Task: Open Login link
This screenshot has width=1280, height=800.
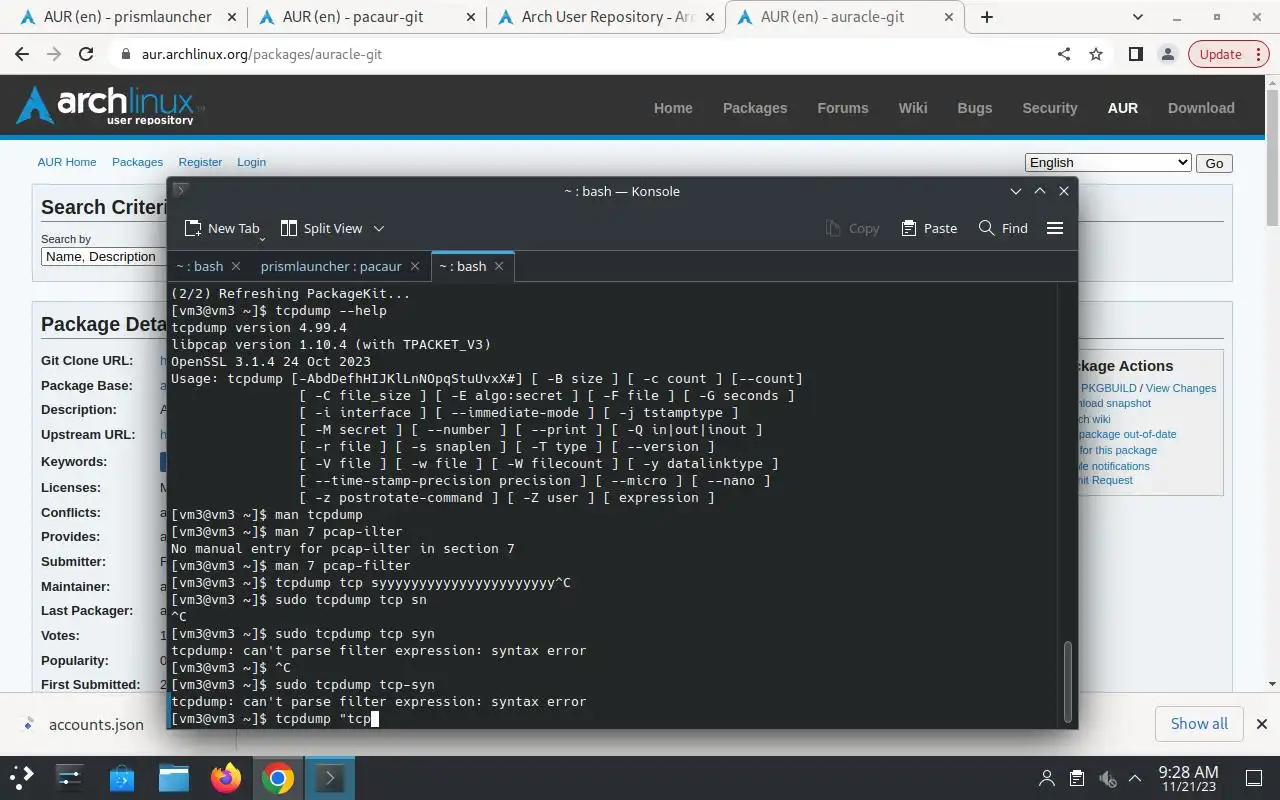Action: 251,162
